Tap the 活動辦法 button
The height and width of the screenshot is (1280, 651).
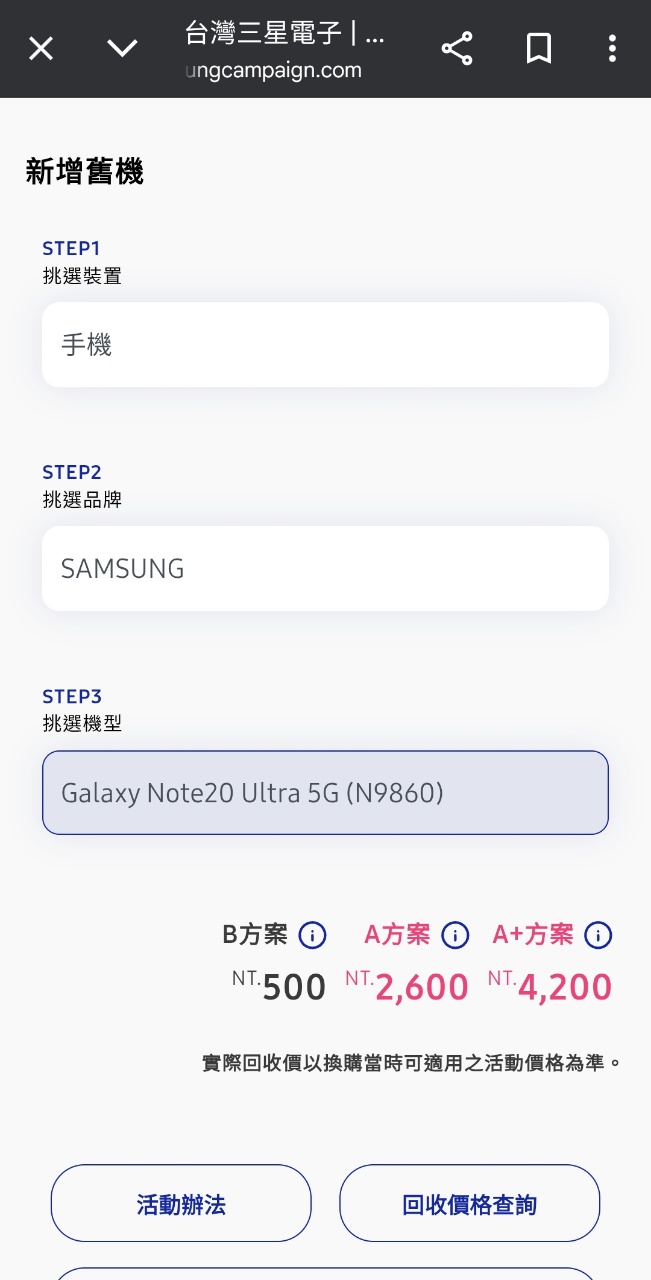181,1204
